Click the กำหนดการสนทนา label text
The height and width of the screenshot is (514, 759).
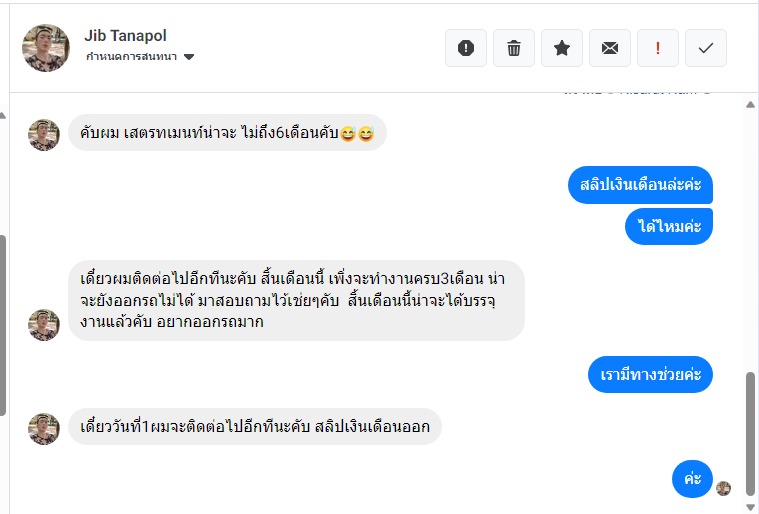coord(131,57)
